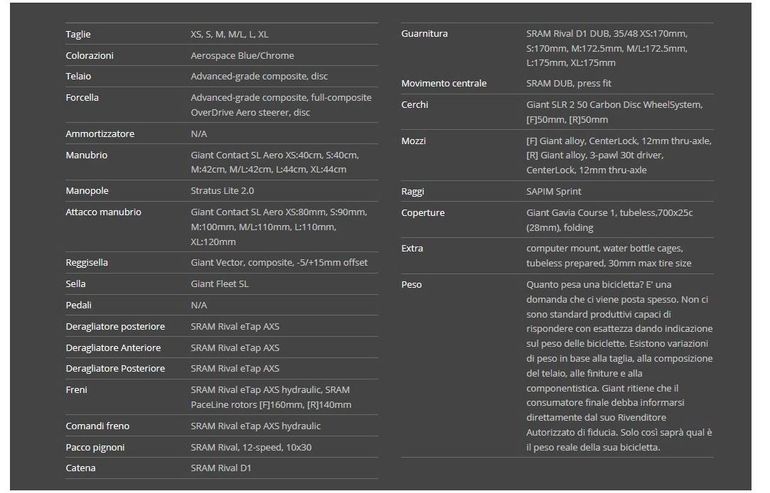Image resolution: width=770 pixels, height=493 pixels.
Task: Select the Peso row label
Action: tap(412, 284)
